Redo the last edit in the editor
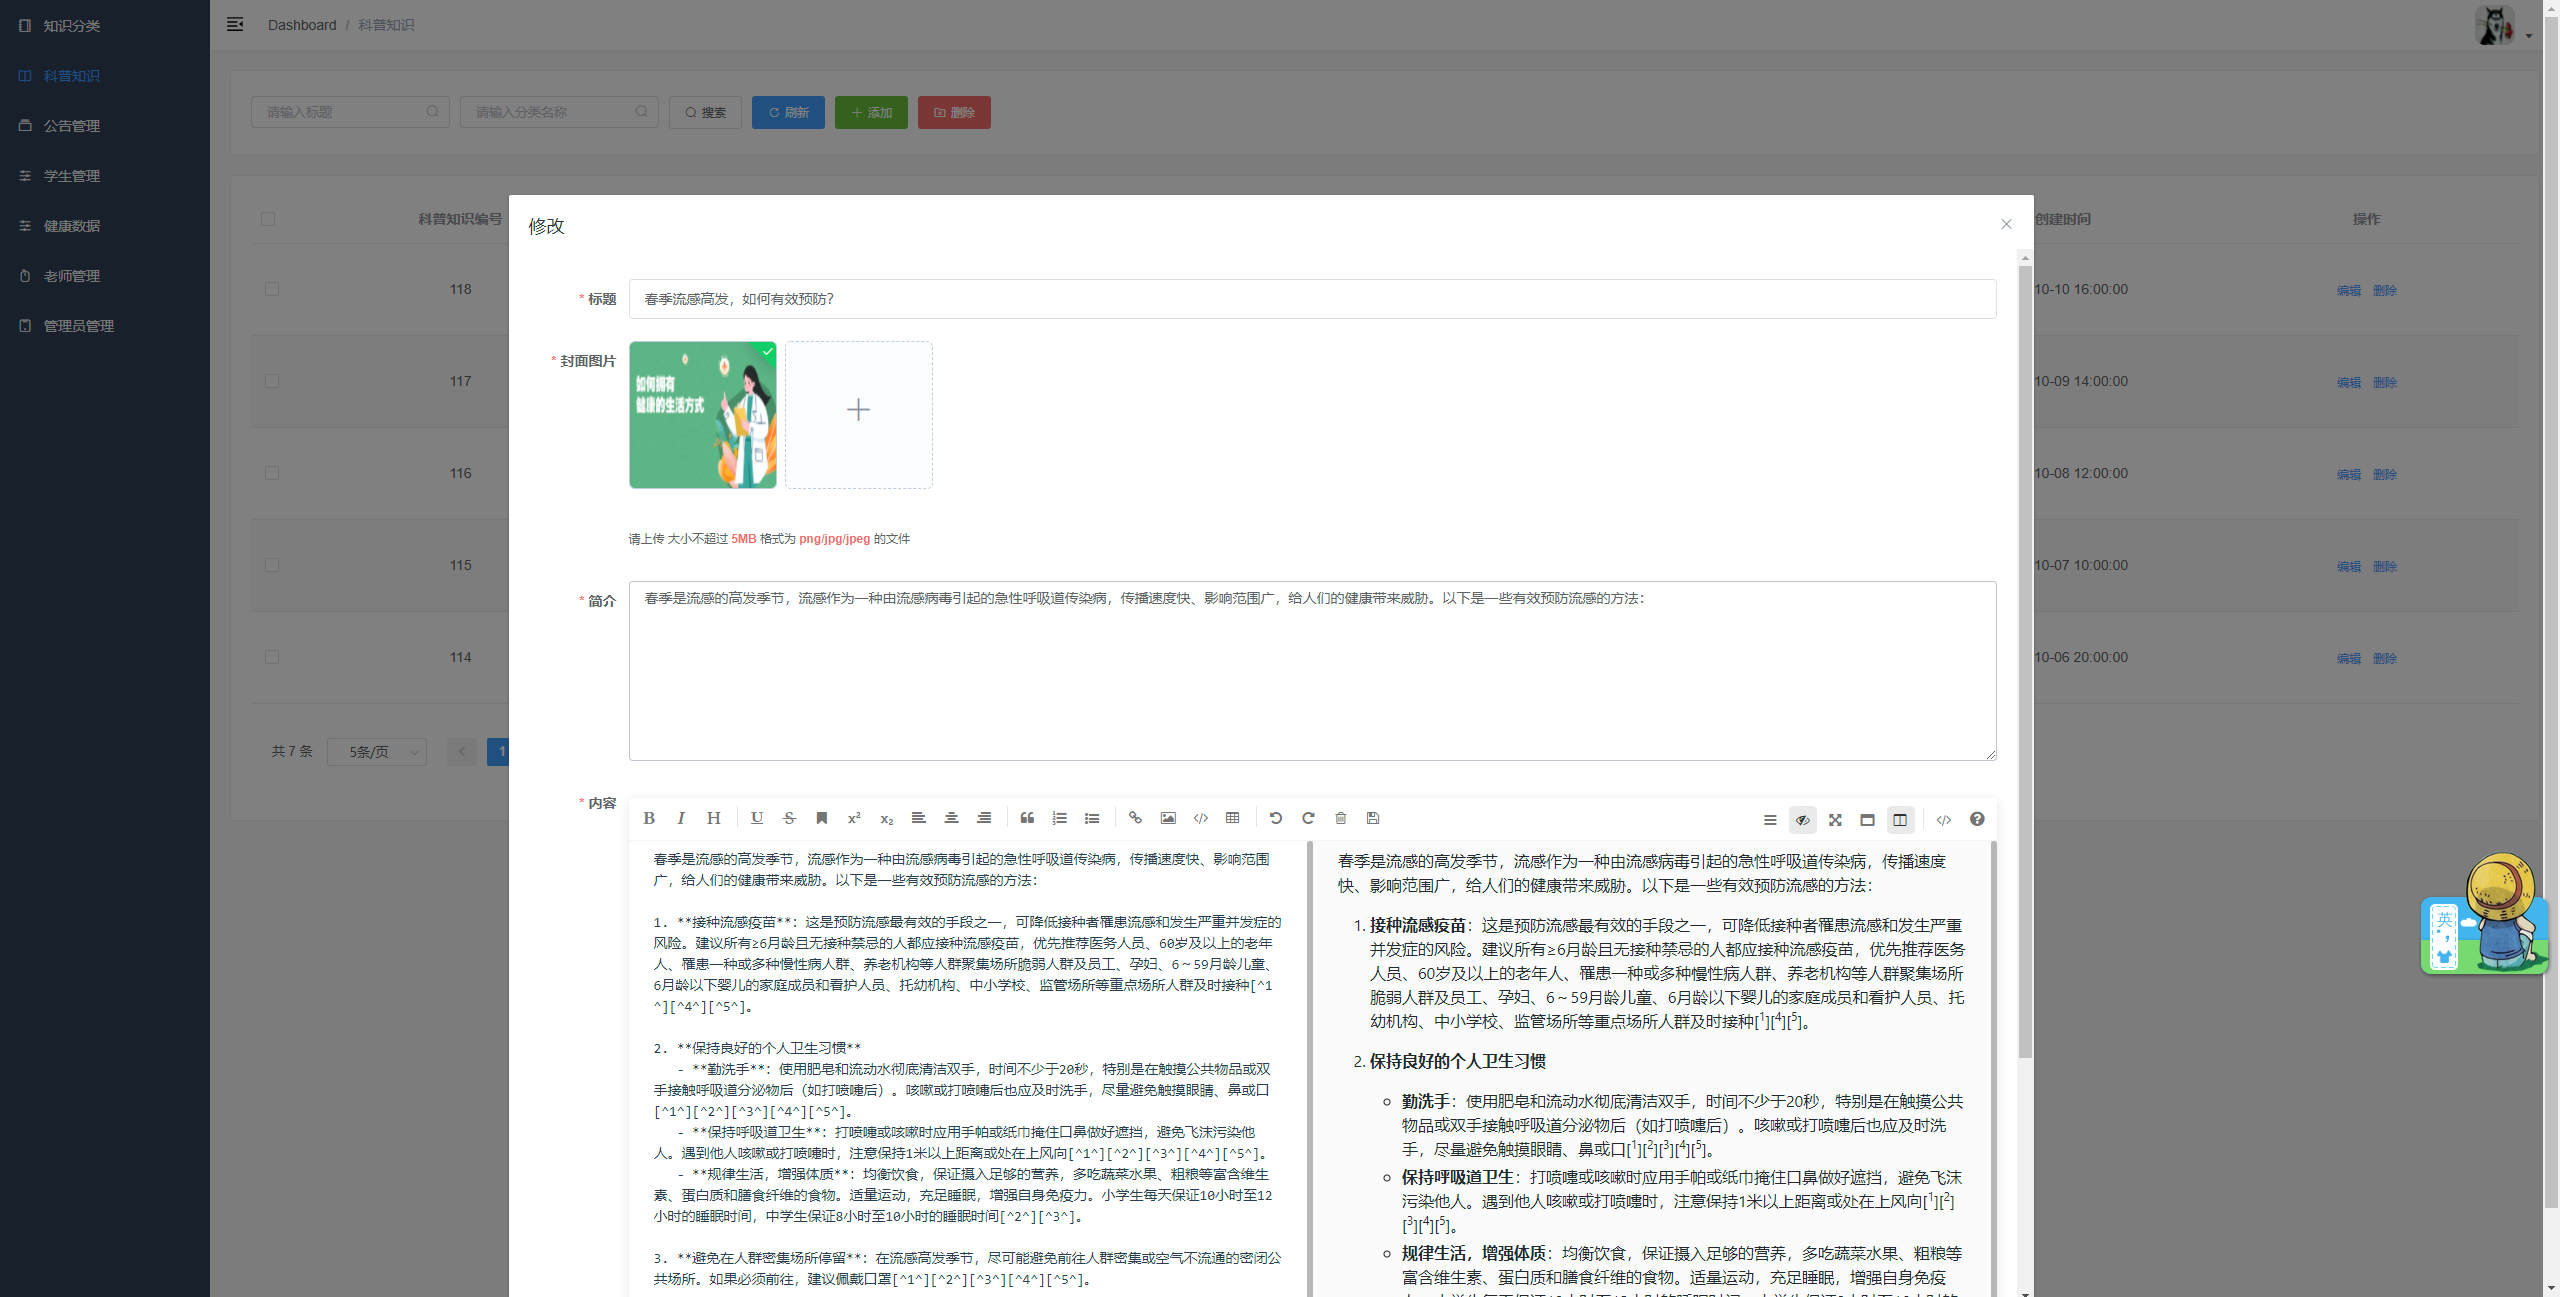 [x=1308, y=818]
